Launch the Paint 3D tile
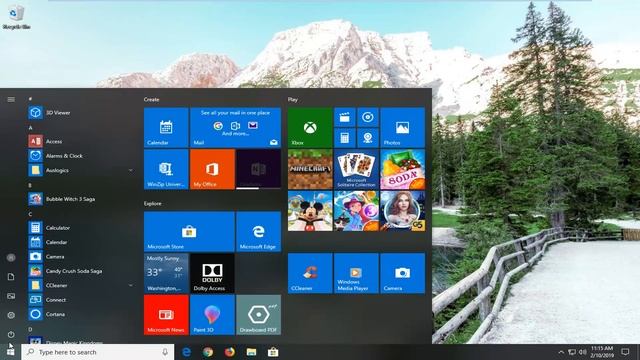Image resolution: width=640 pixels, height=360 pixels. pyautogui.click(x=212, y=315)
